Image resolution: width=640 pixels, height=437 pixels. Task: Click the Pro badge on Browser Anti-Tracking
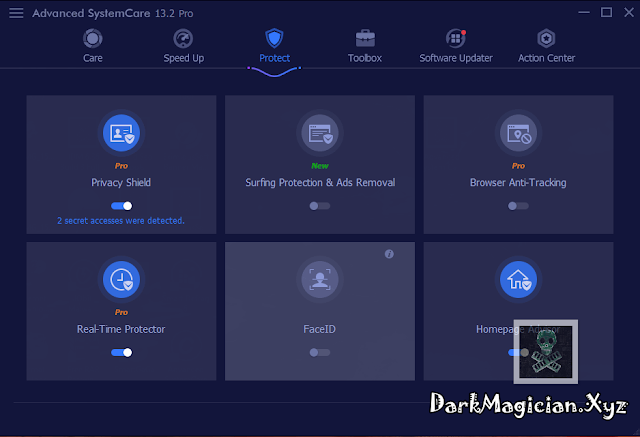coord(518,166)
